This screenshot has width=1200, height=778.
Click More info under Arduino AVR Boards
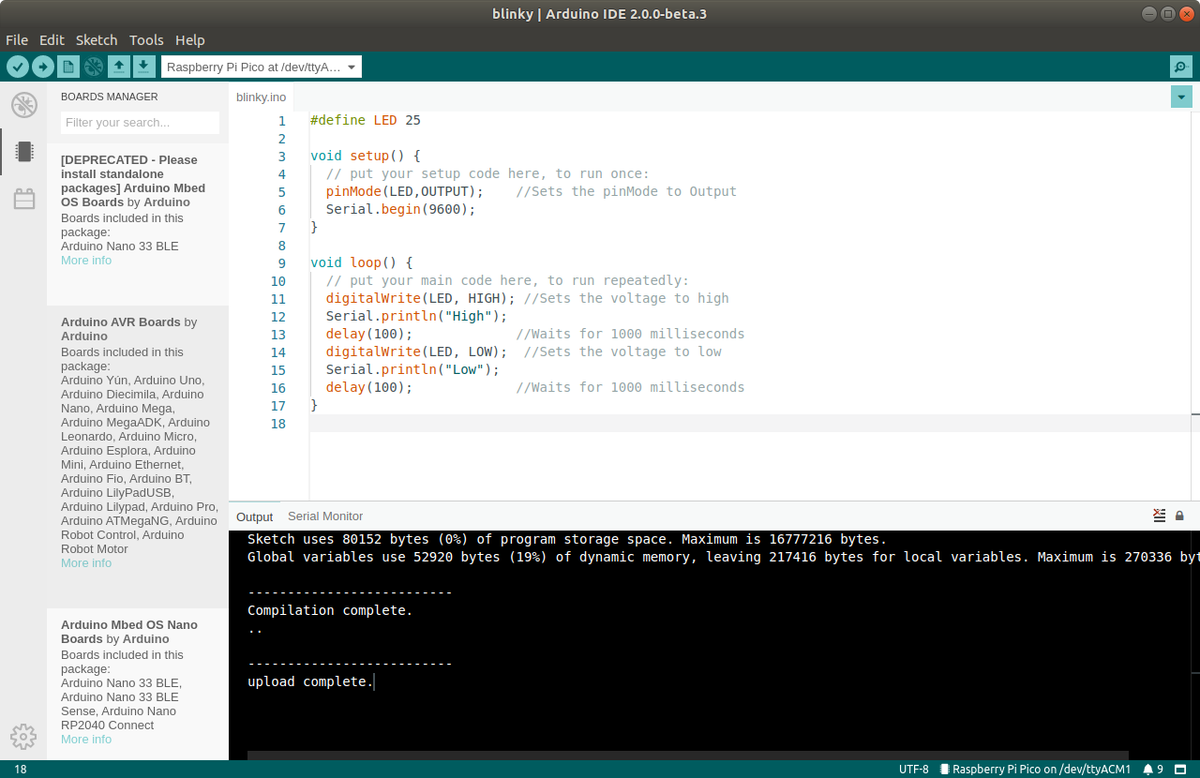[x=86, y=562]
